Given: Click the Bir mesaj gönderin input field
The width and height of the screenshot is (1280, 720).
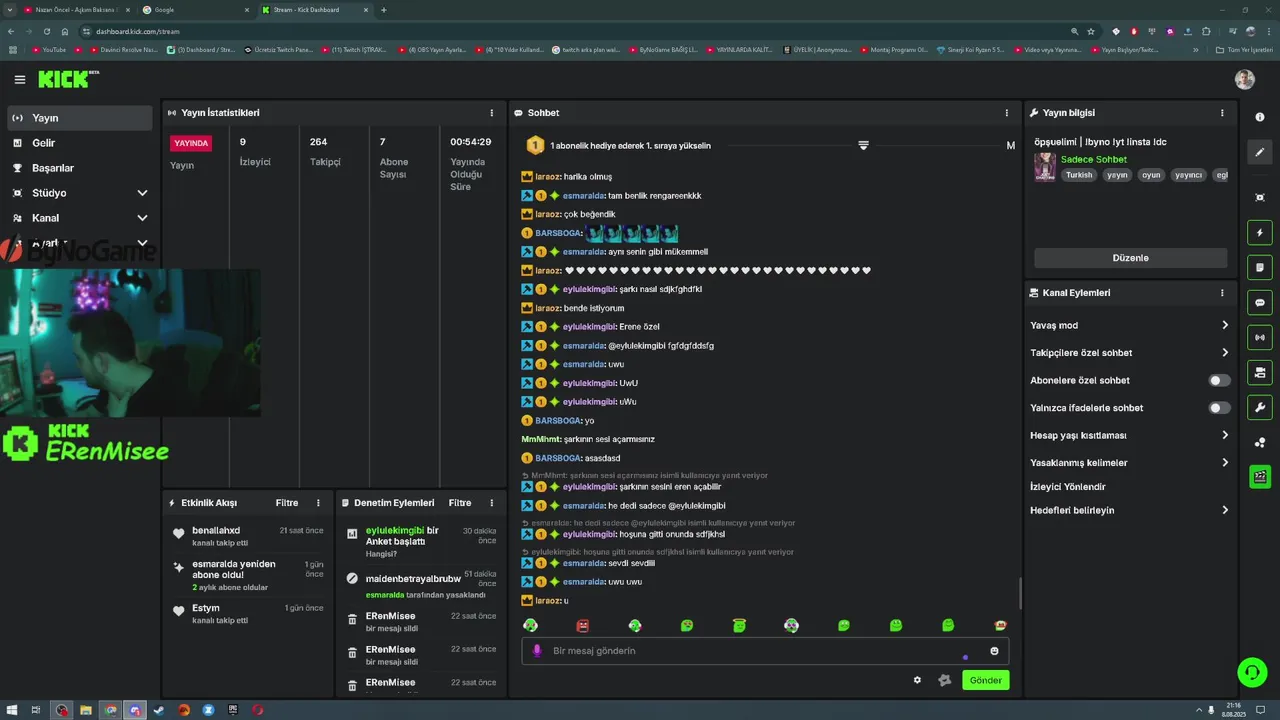Looking at the screenshot, I should (x=765, y=651).
